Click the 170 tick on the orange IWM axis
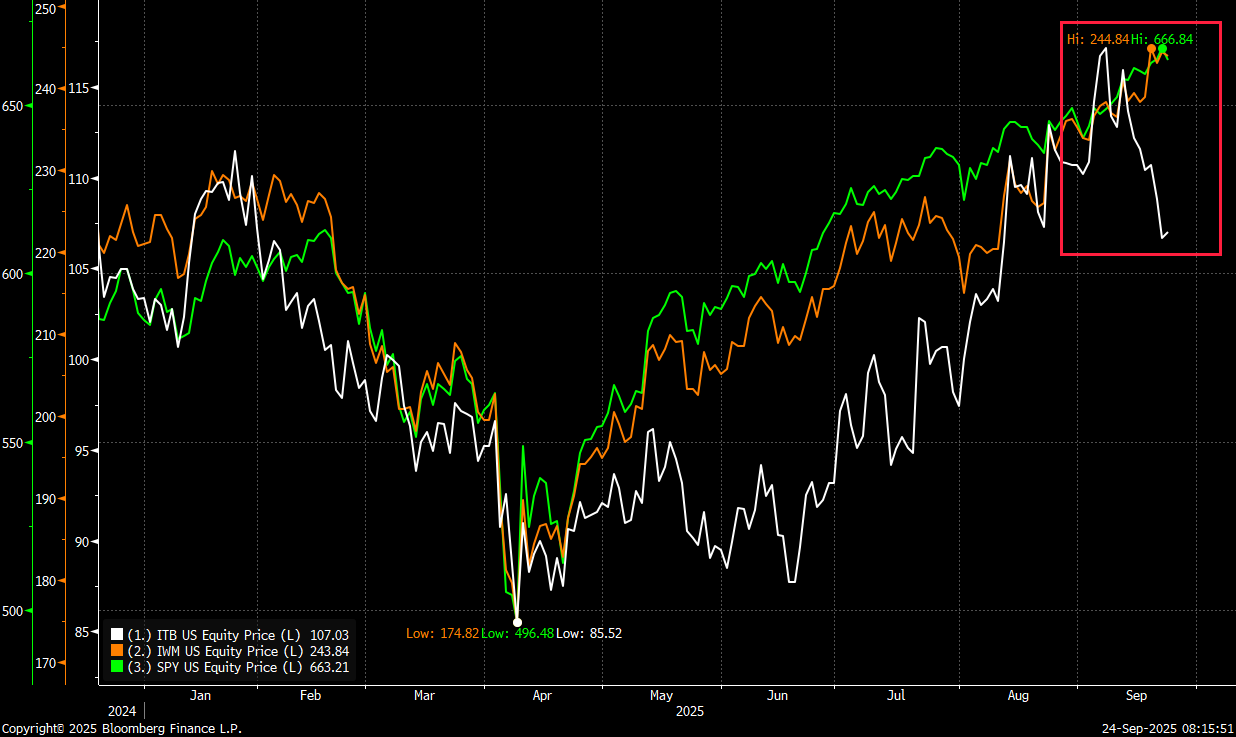 click(45, 663)
